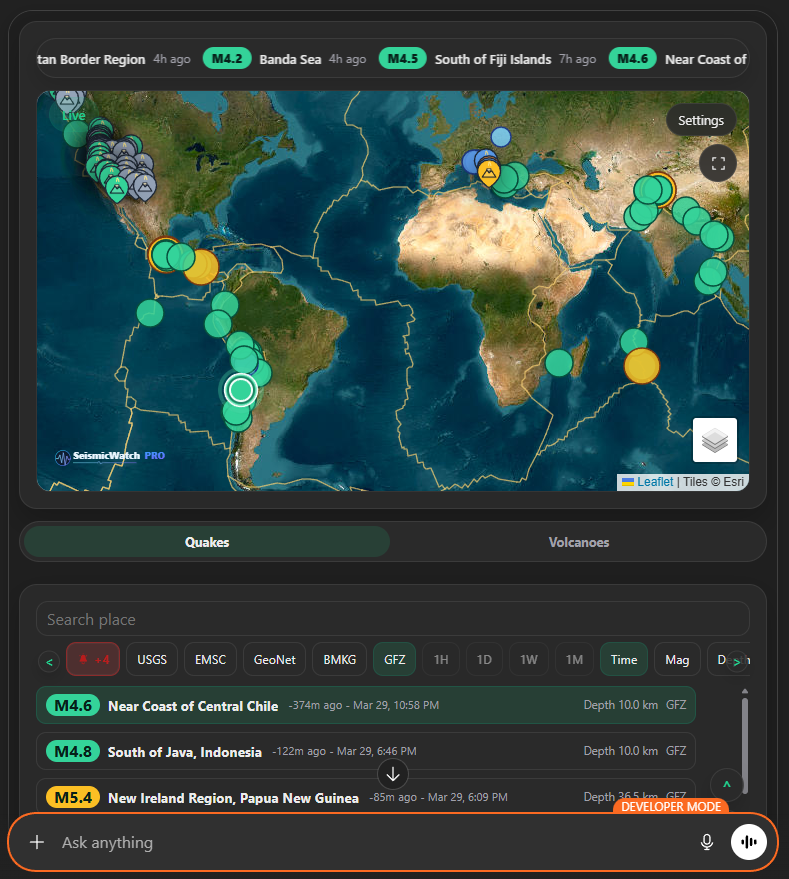Viewport: 789px width, 879px height.
Task: Click the down arrow to jump down
Action: (393, 774)
